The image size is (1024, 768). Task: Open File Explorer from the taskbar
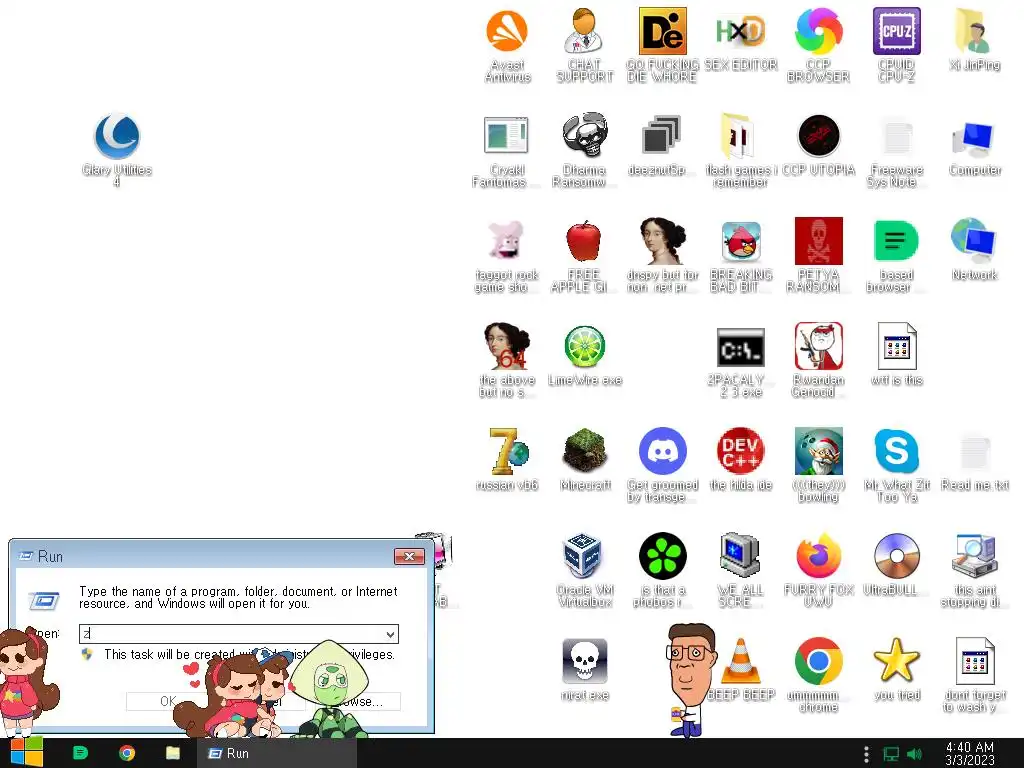pyautogui.click(x=172, y=753)
